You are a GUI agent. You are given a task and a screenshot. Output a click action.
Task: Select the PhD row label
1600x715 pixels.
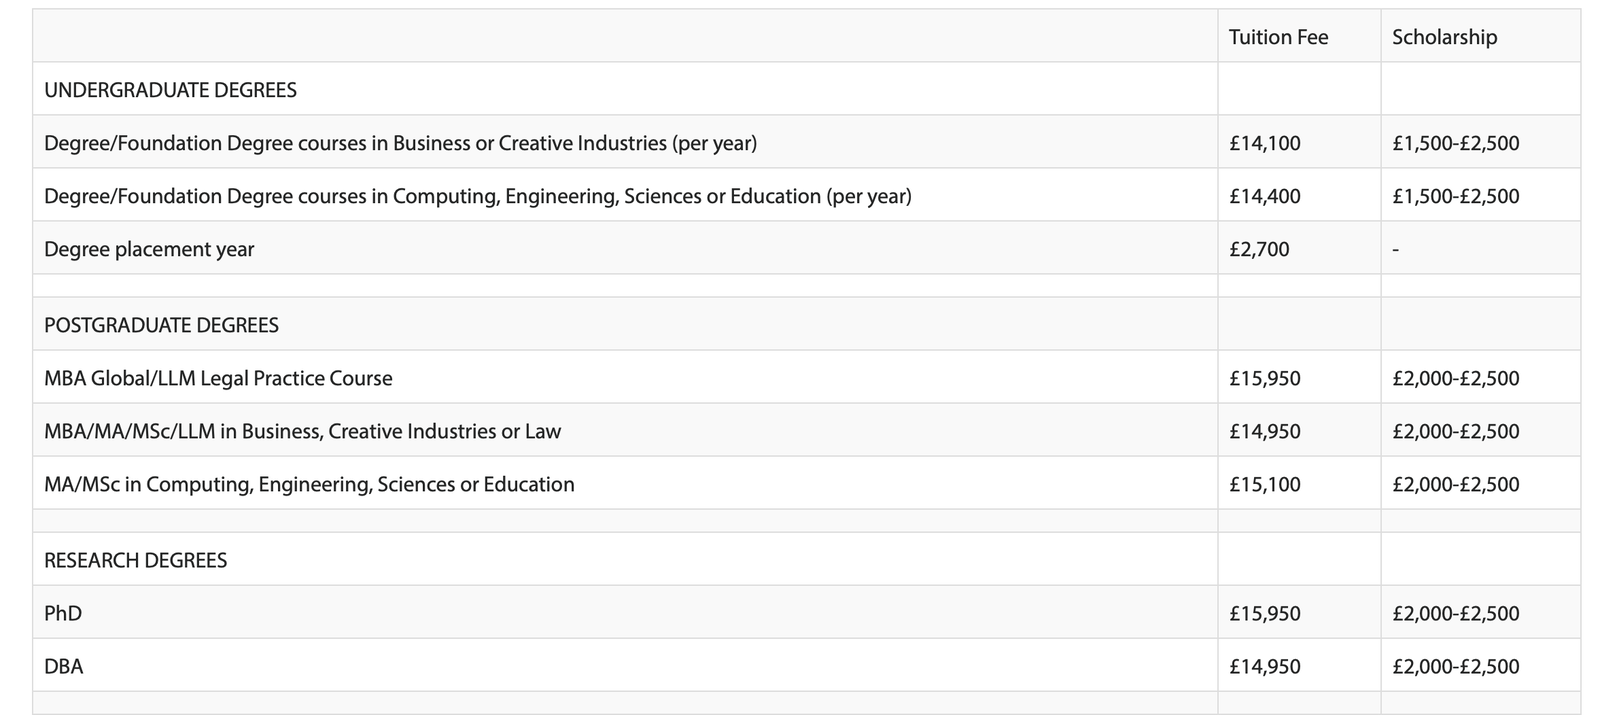point(63,613)
